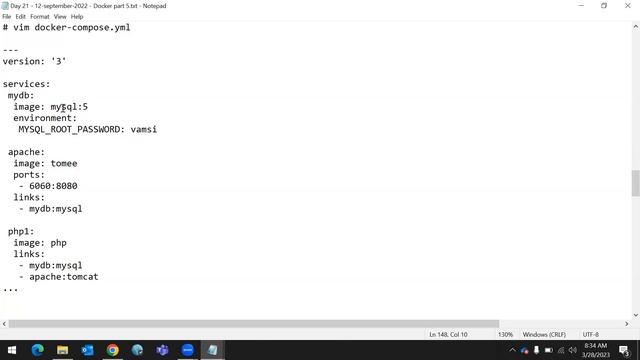Click the vertical scrollbar thumb

click(636, 183)
